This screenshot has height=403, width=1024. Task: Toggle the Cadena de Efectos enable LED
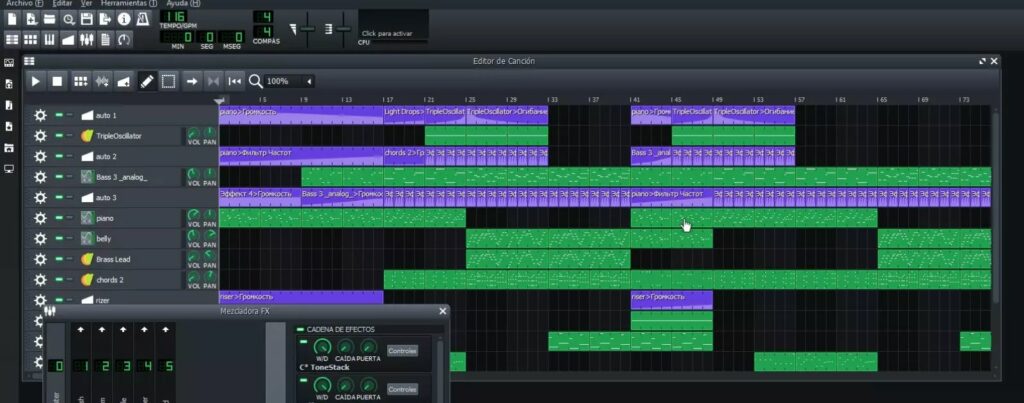[300, 329]
